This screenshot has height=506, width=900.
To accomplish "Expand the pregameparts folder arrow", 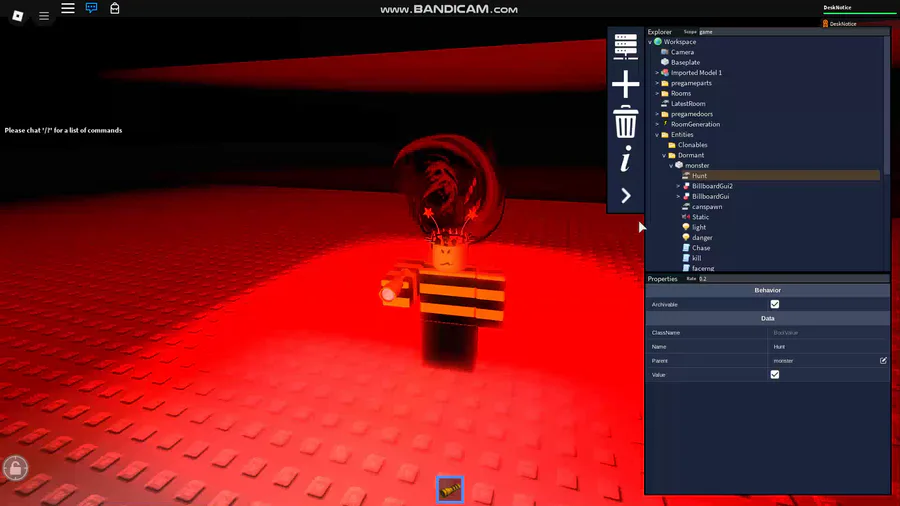I will (x=657, y=83).
